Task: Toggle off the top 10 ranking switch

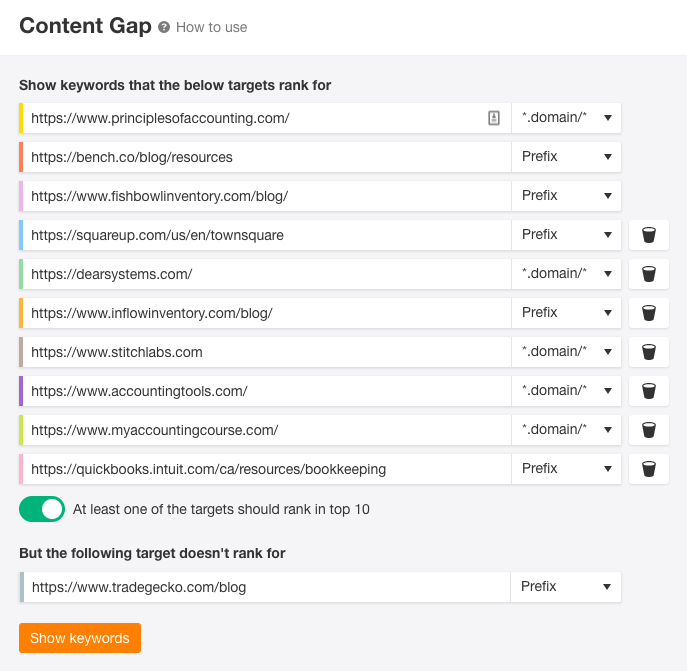Action: [42, 509]
